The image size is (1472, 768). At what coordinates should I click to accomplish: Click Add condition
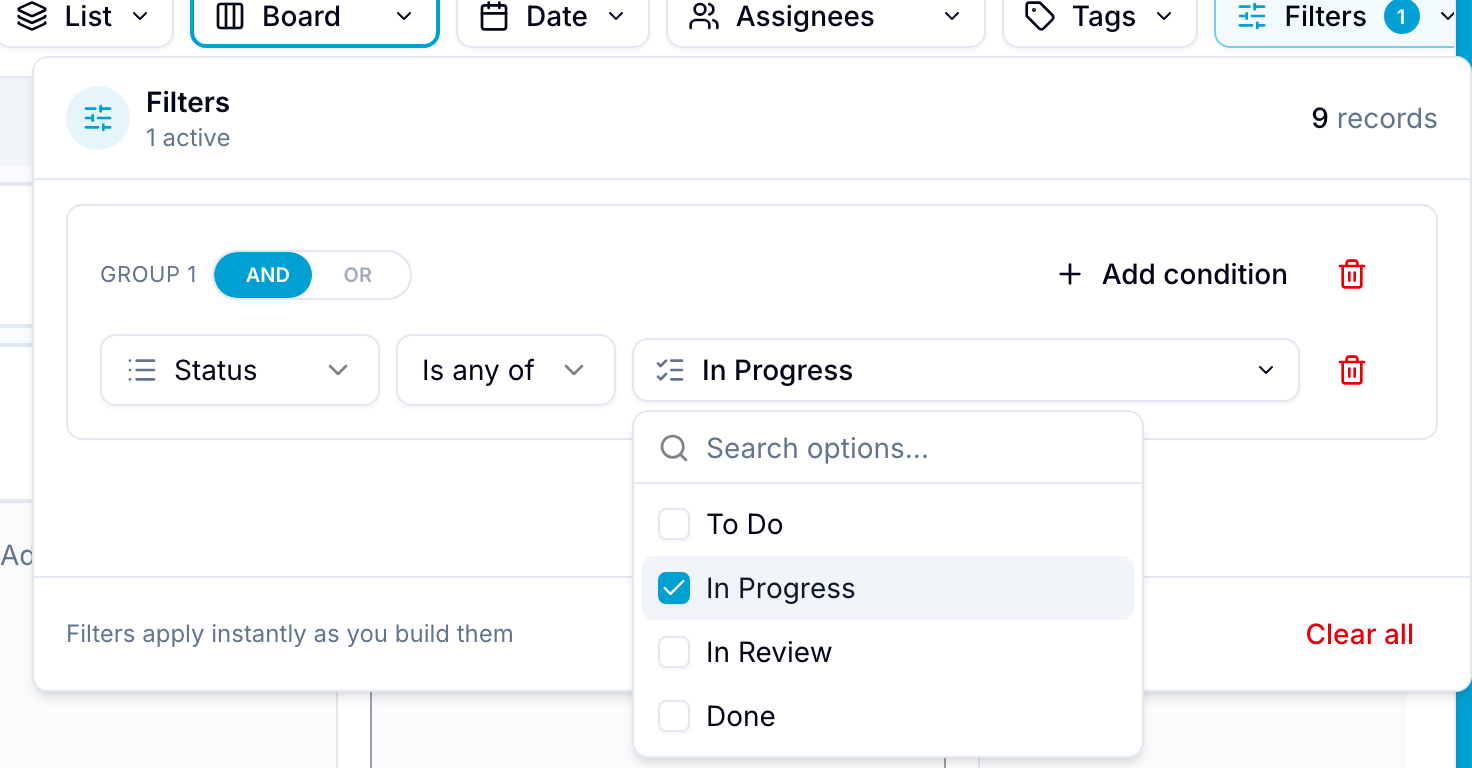point(1173,274)
